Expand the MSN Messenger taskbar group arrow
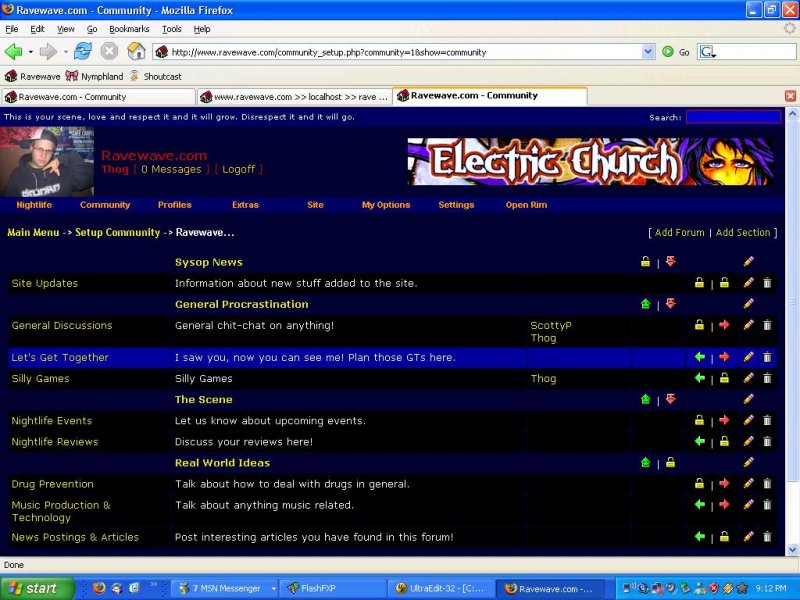 click(273, 588)
